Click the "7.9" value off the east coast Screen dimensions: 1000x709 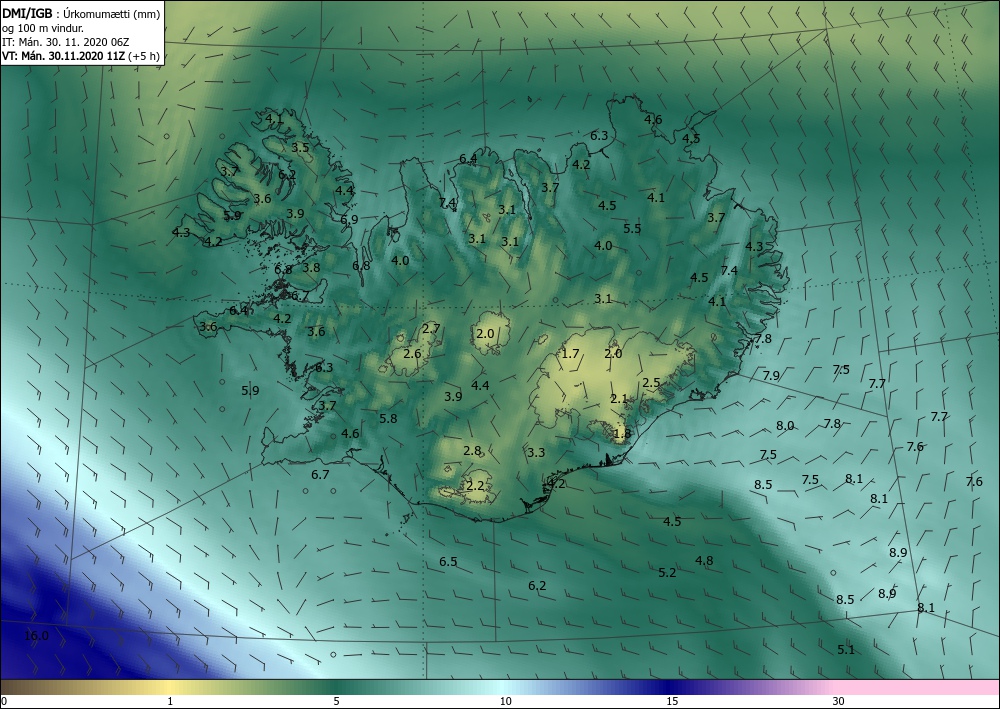(771, 376)
